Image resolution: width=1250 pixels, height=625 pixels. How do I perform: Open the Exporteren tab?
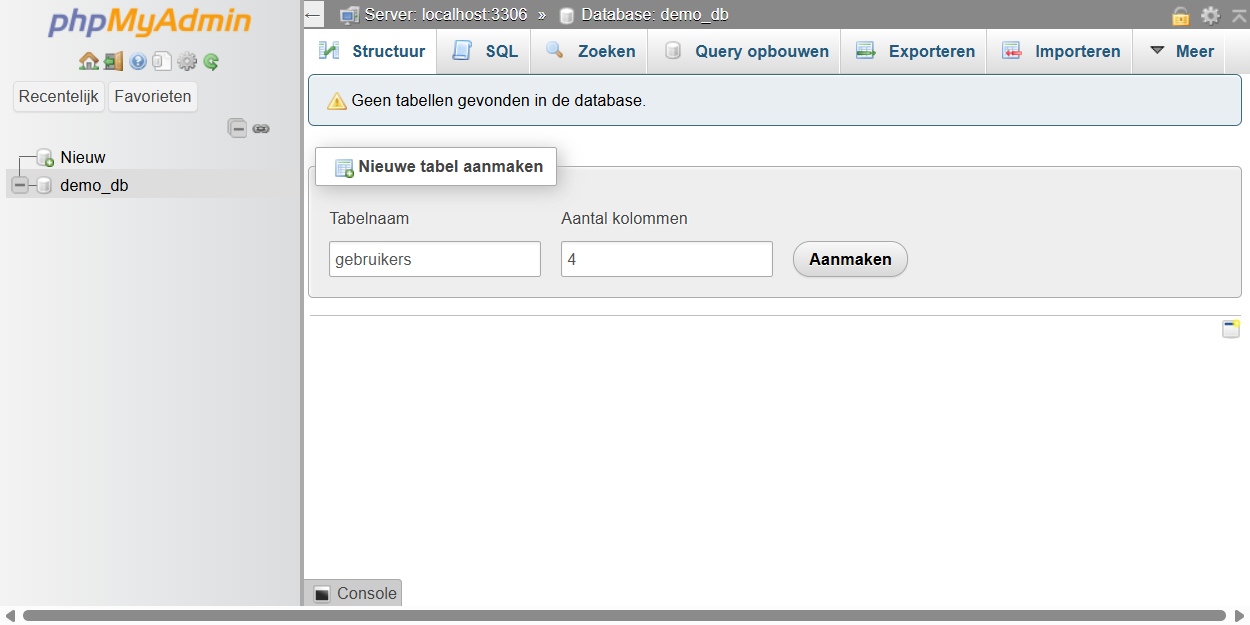tap(915, 51)
